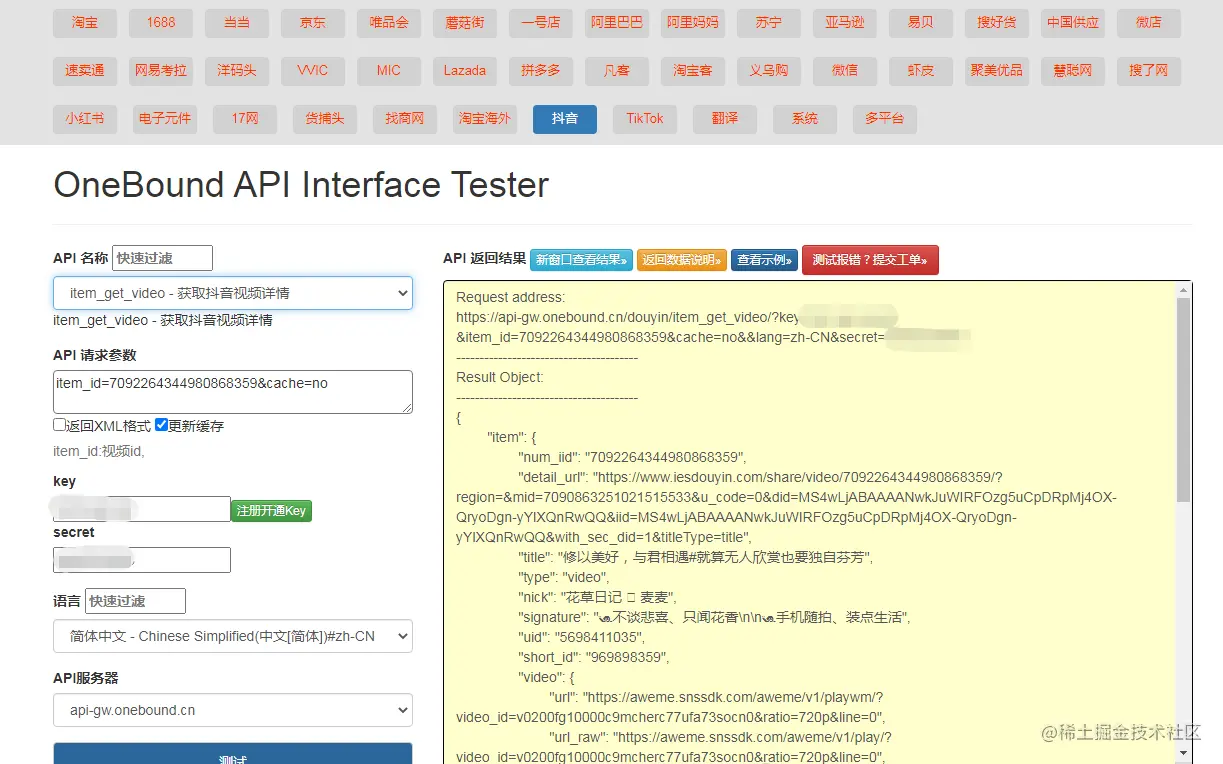Focus the API 名称 quick filter field

point(162,258)
